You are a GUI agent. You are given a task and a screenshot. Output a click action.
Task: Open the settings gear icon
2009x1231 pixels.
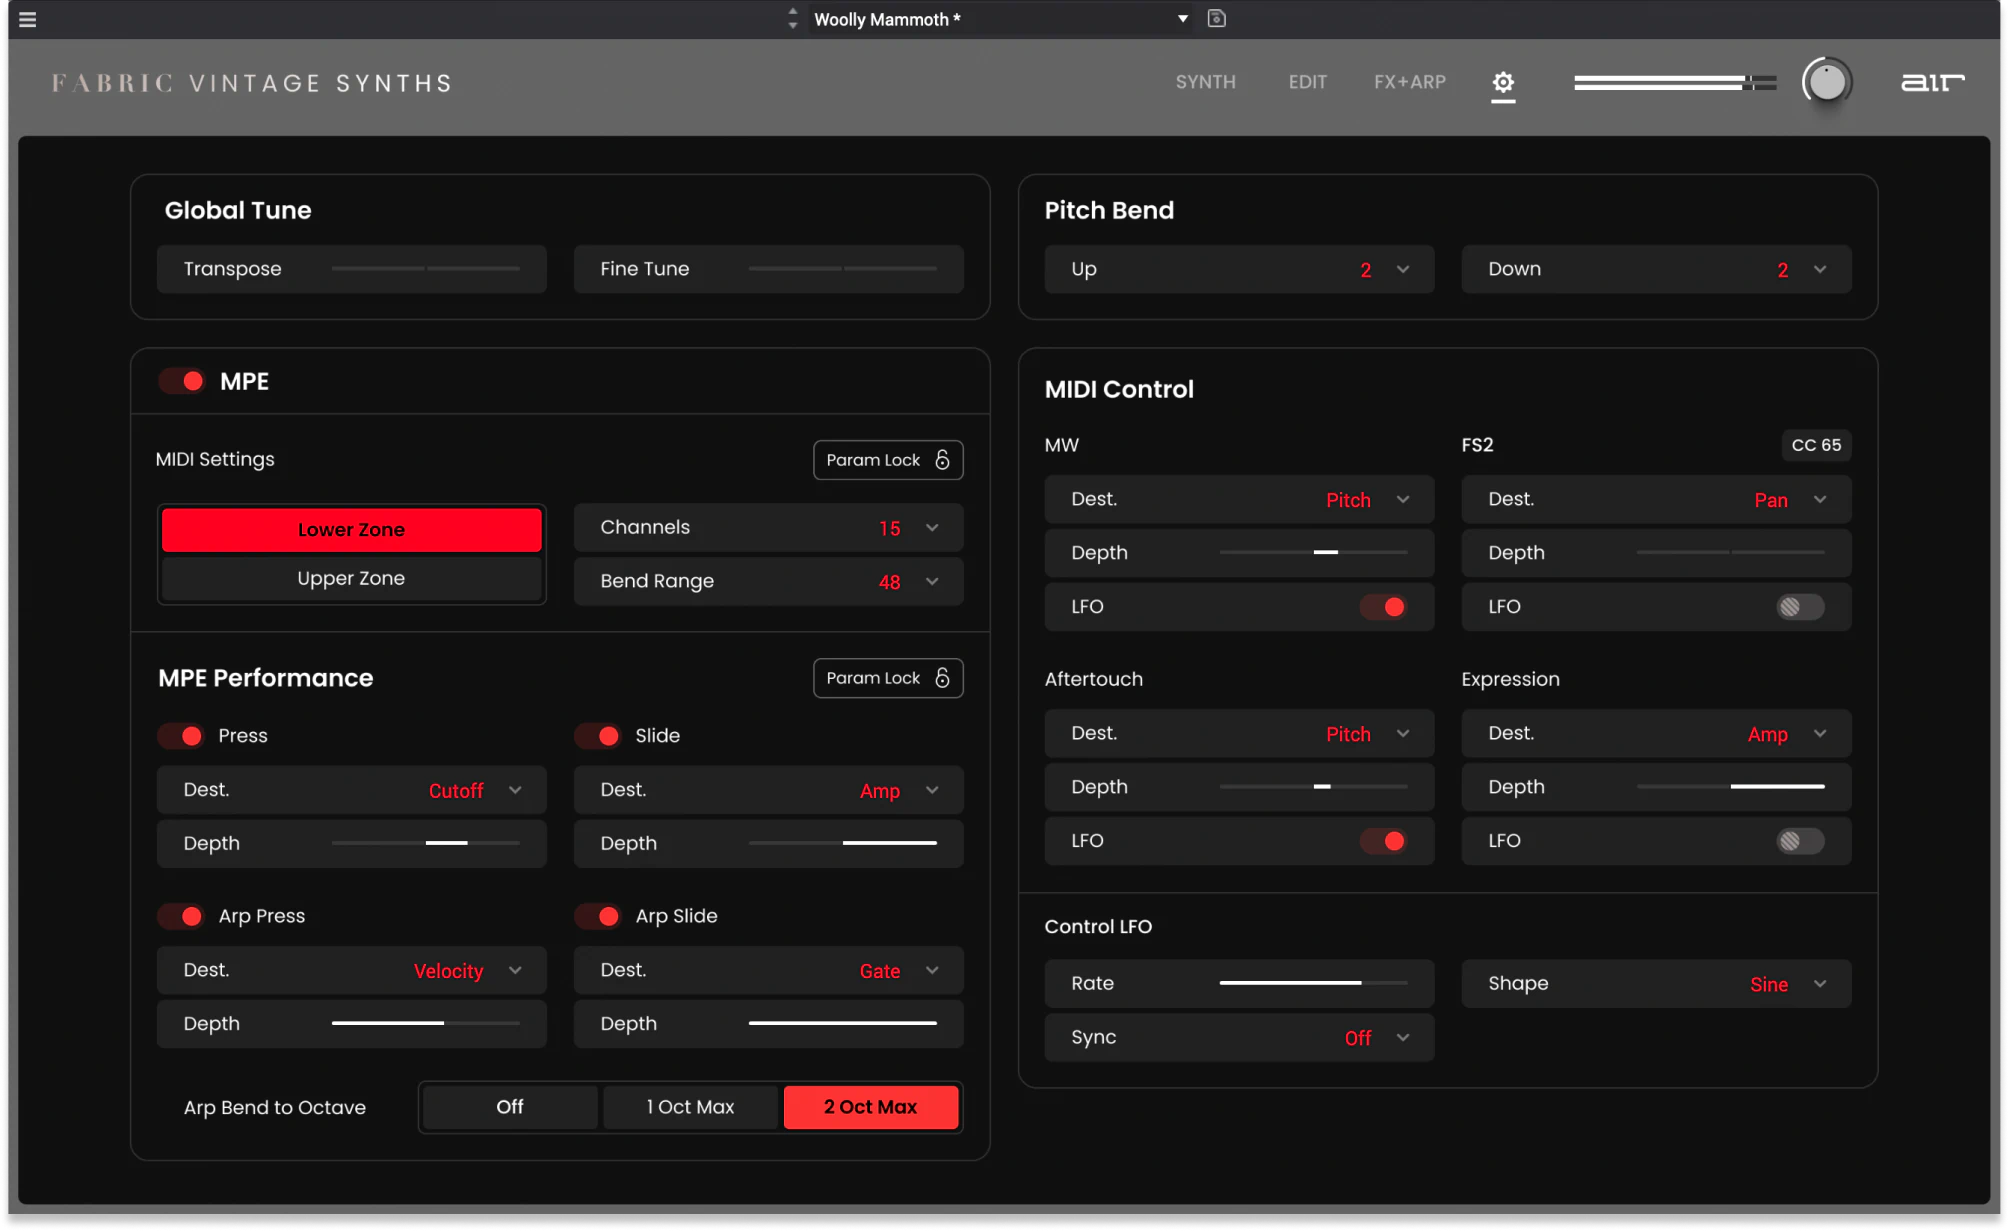coord(1503,83)
